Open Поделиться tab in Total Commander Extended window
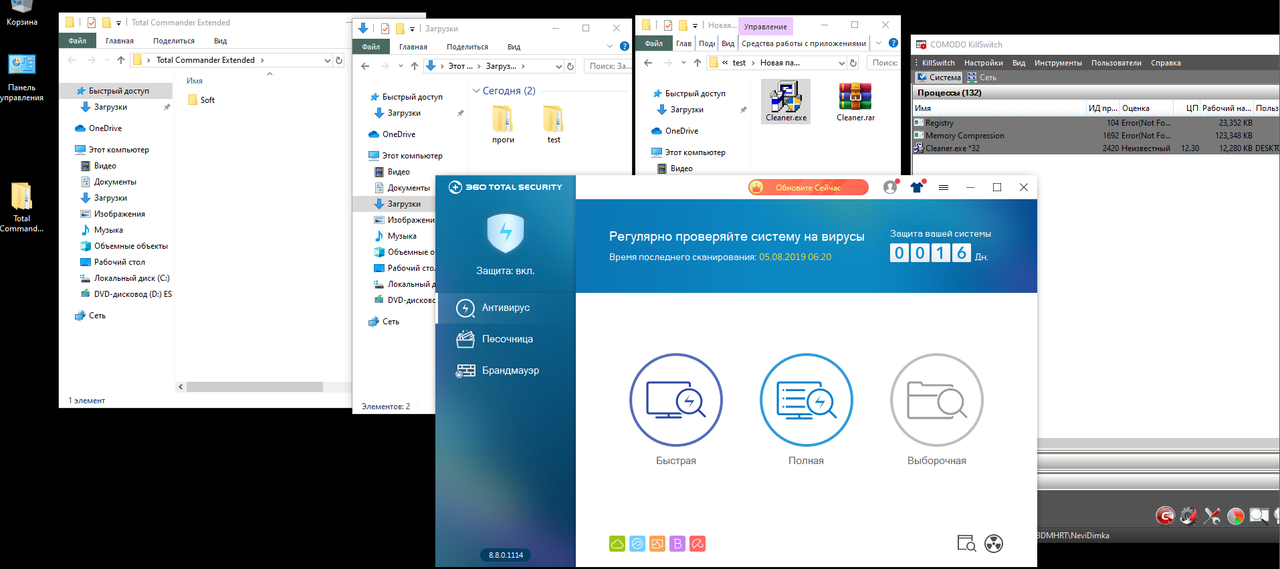This screenshot has width=1280, height=569. click(x=174, y=41)
